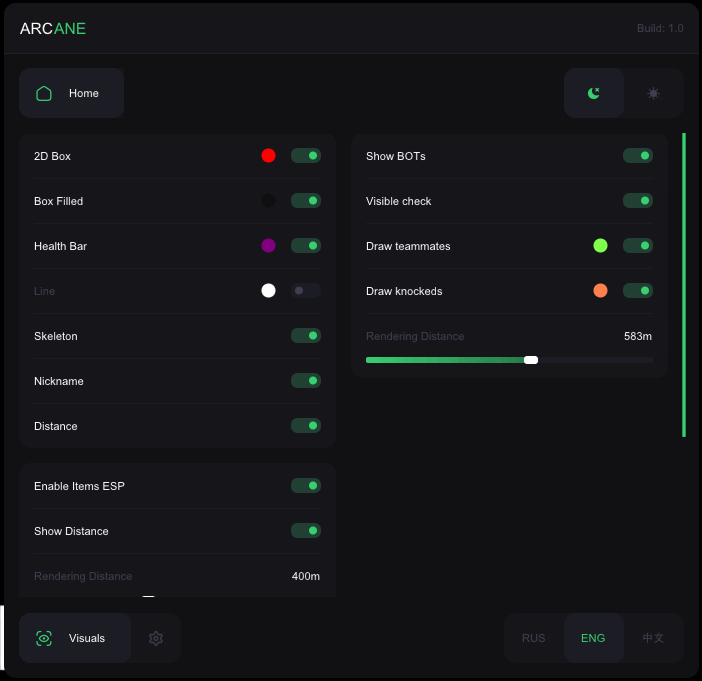Viewport: 702px width, 681px height.
Task: Toggle Enable Items ESP switch
Action: (306, 486)
